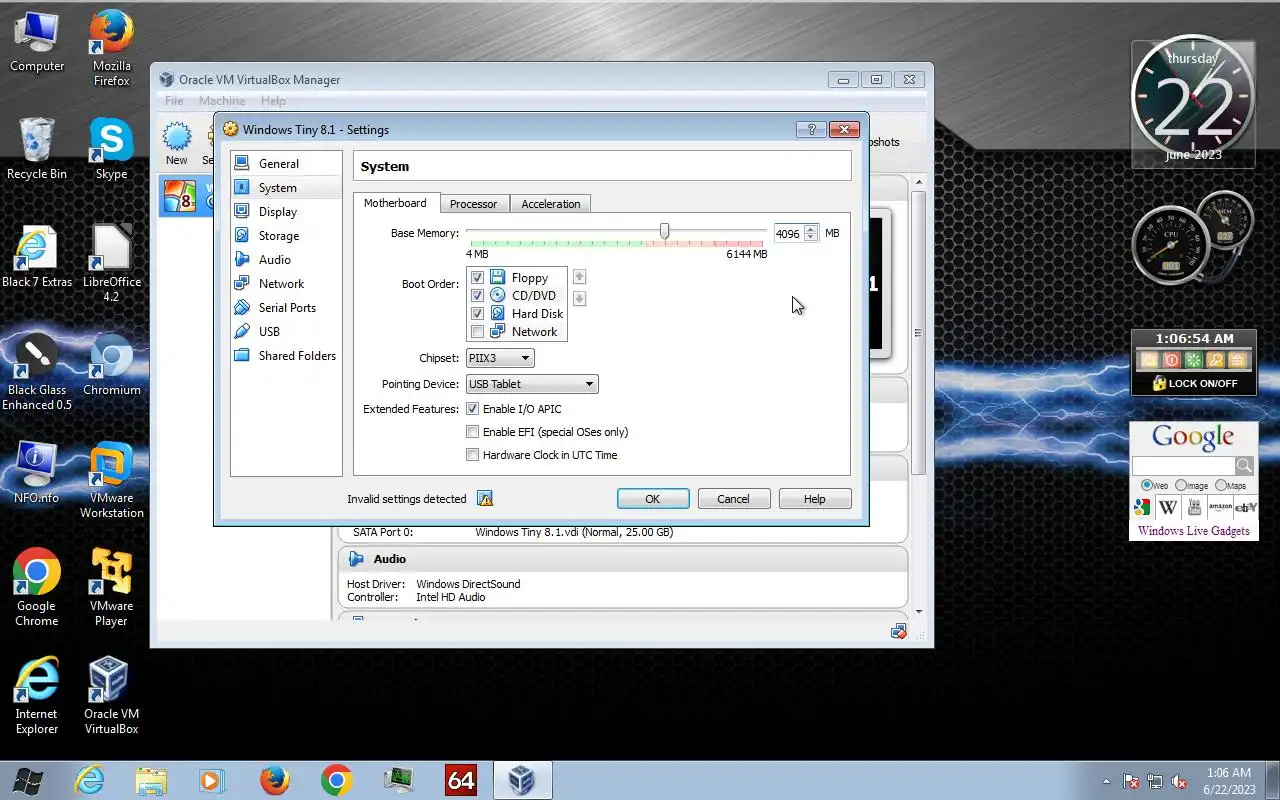The image size is (1280, 800).
Task: Select the Serial Ports category
Action: (285, 308)
